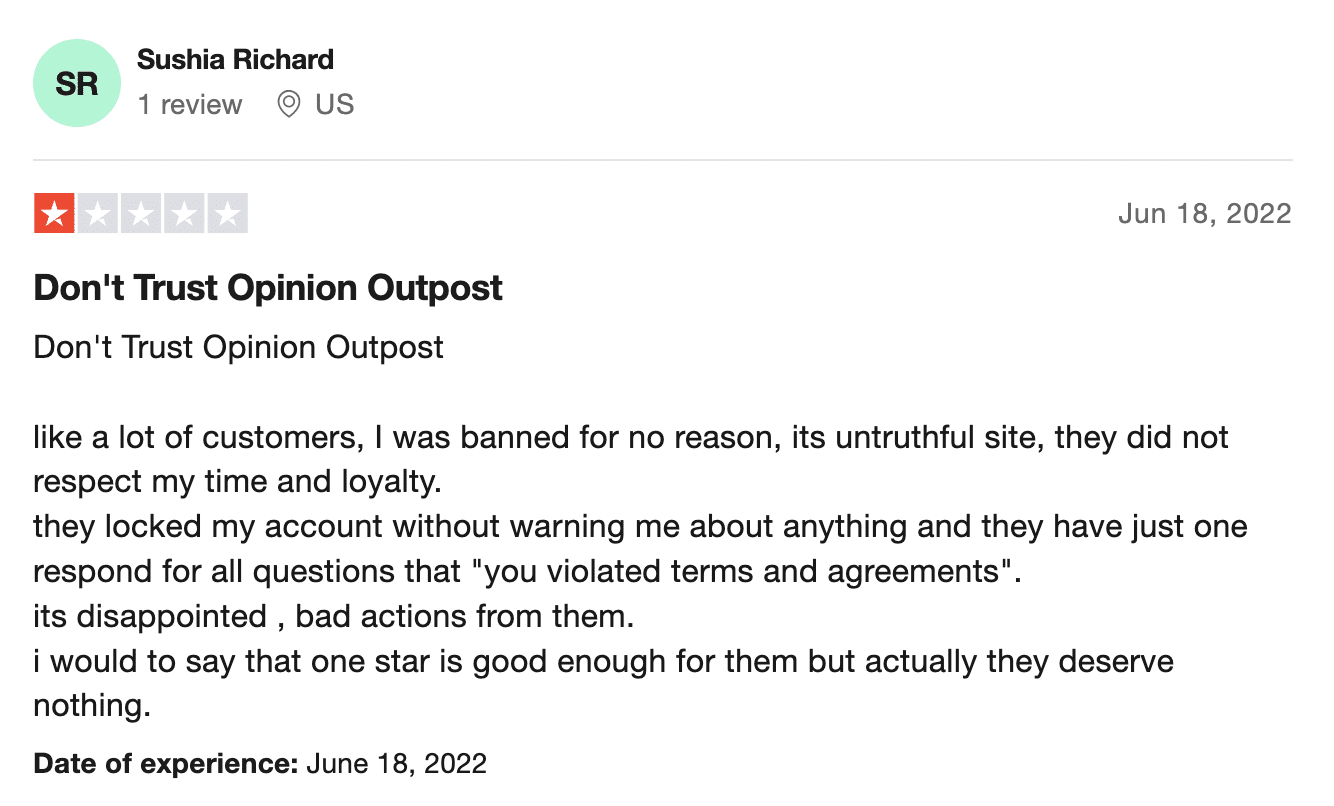Click the fifth grey star

point(227,213)
